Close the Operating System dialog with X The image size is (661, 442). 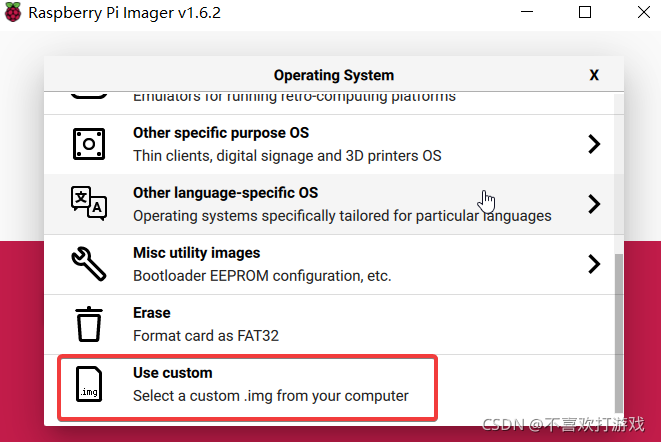[594, 75]
